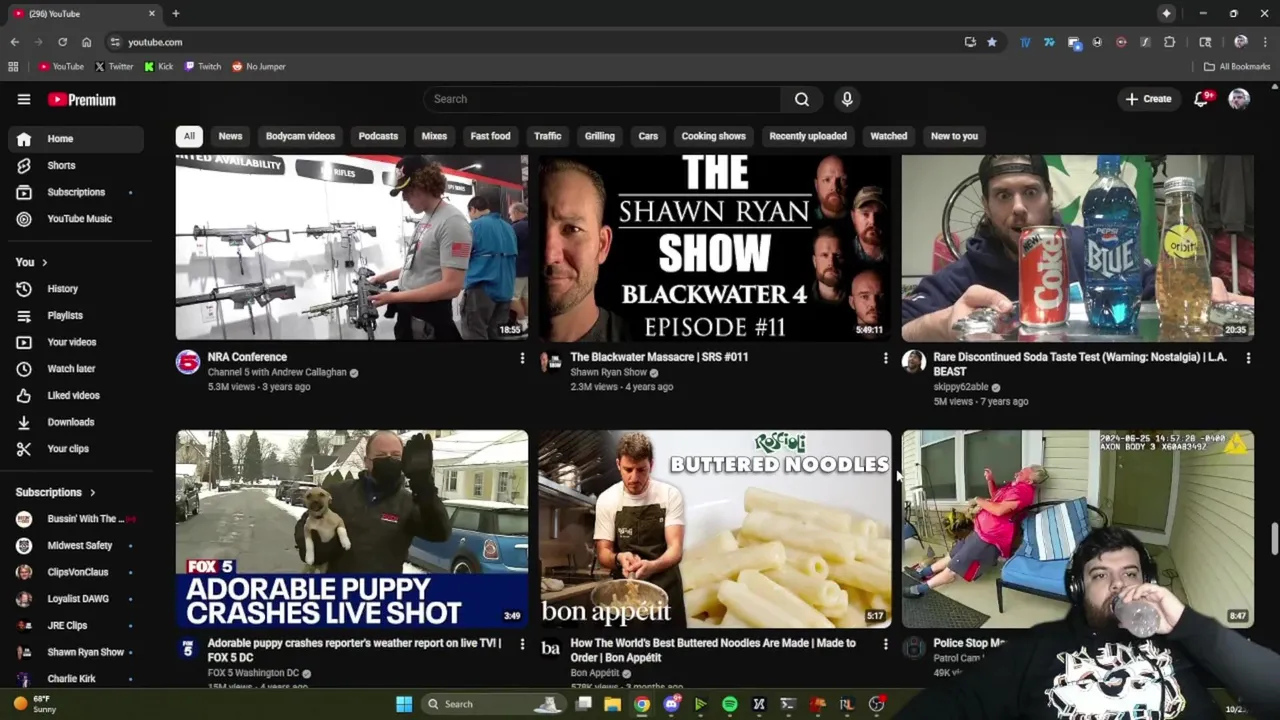Click the YouTube Premium logo
The height and width of the screenshot is (720, 1280).
[x=82, y=99]
